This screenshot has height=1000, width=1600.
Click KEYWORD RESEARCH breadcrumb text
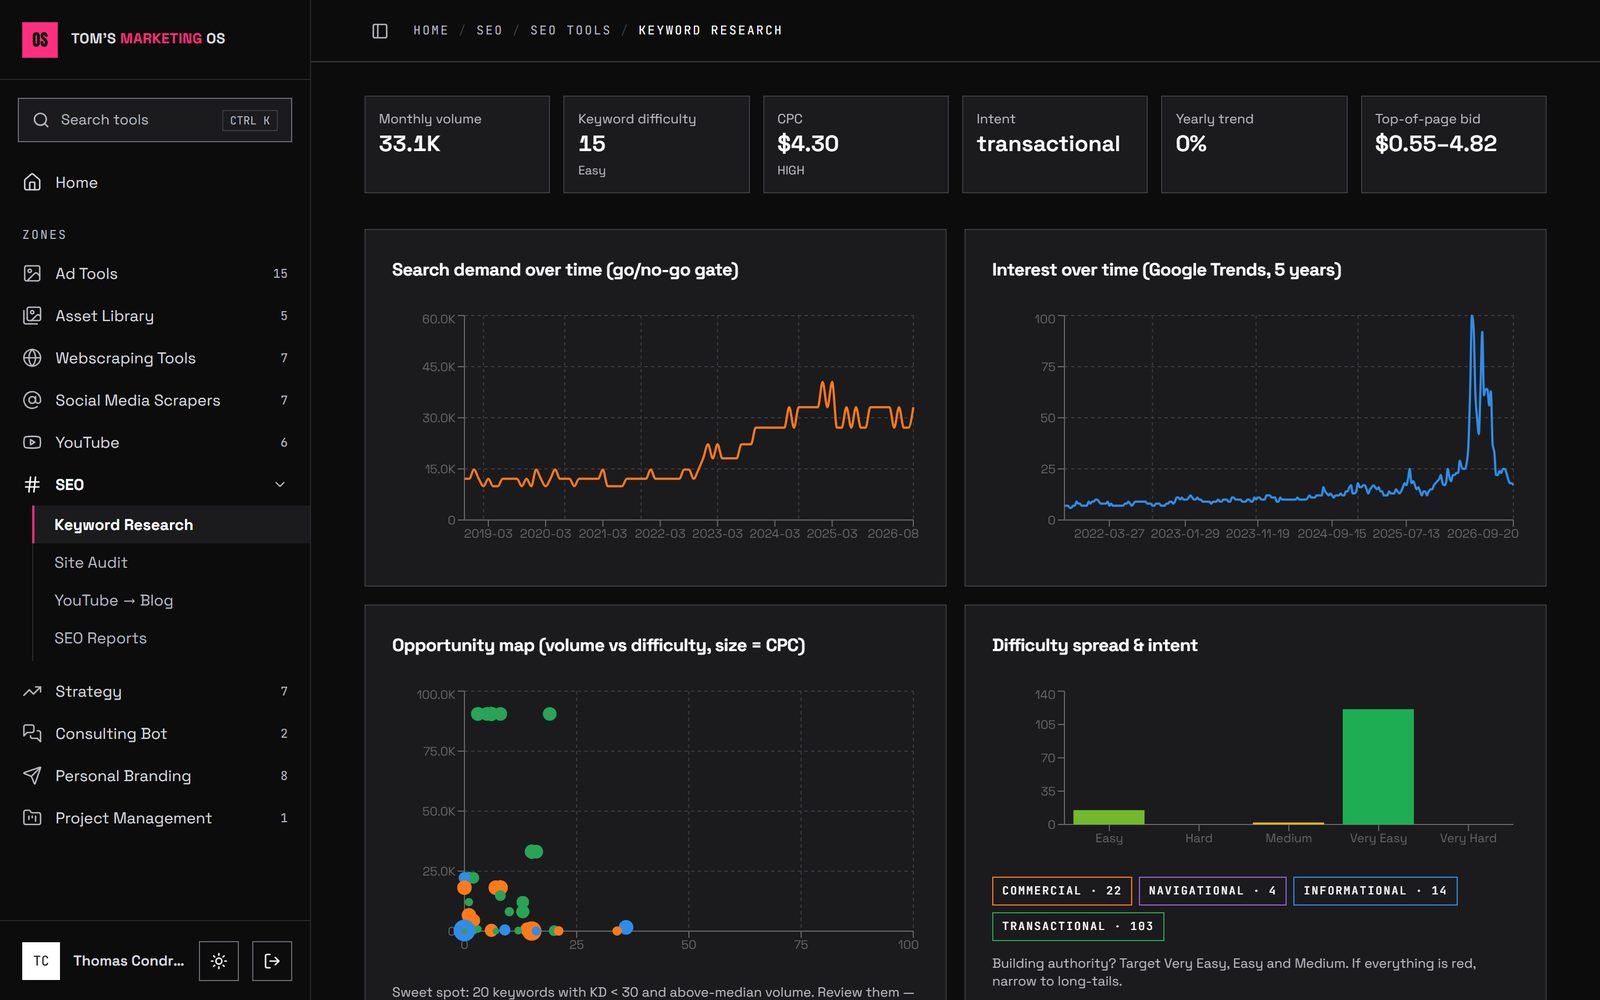710,31
